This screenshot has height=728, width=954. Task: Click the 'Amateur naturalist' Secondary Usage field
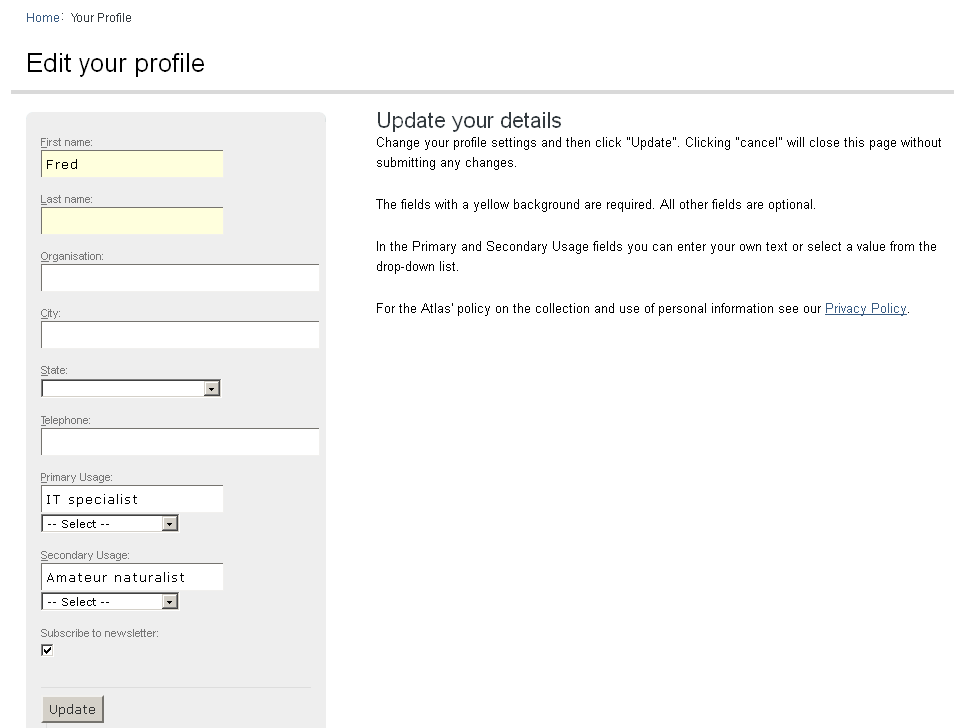click(x=132, y=577)
